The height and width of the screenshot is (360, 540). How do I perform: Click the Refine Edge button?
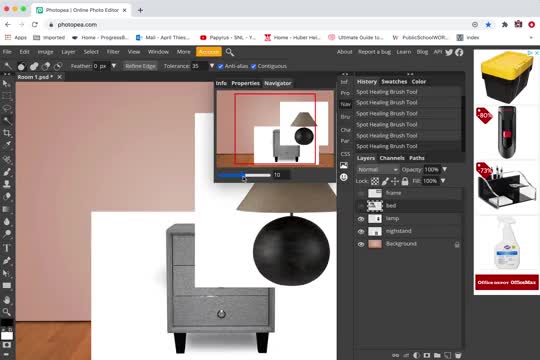(x=140, y=66)
